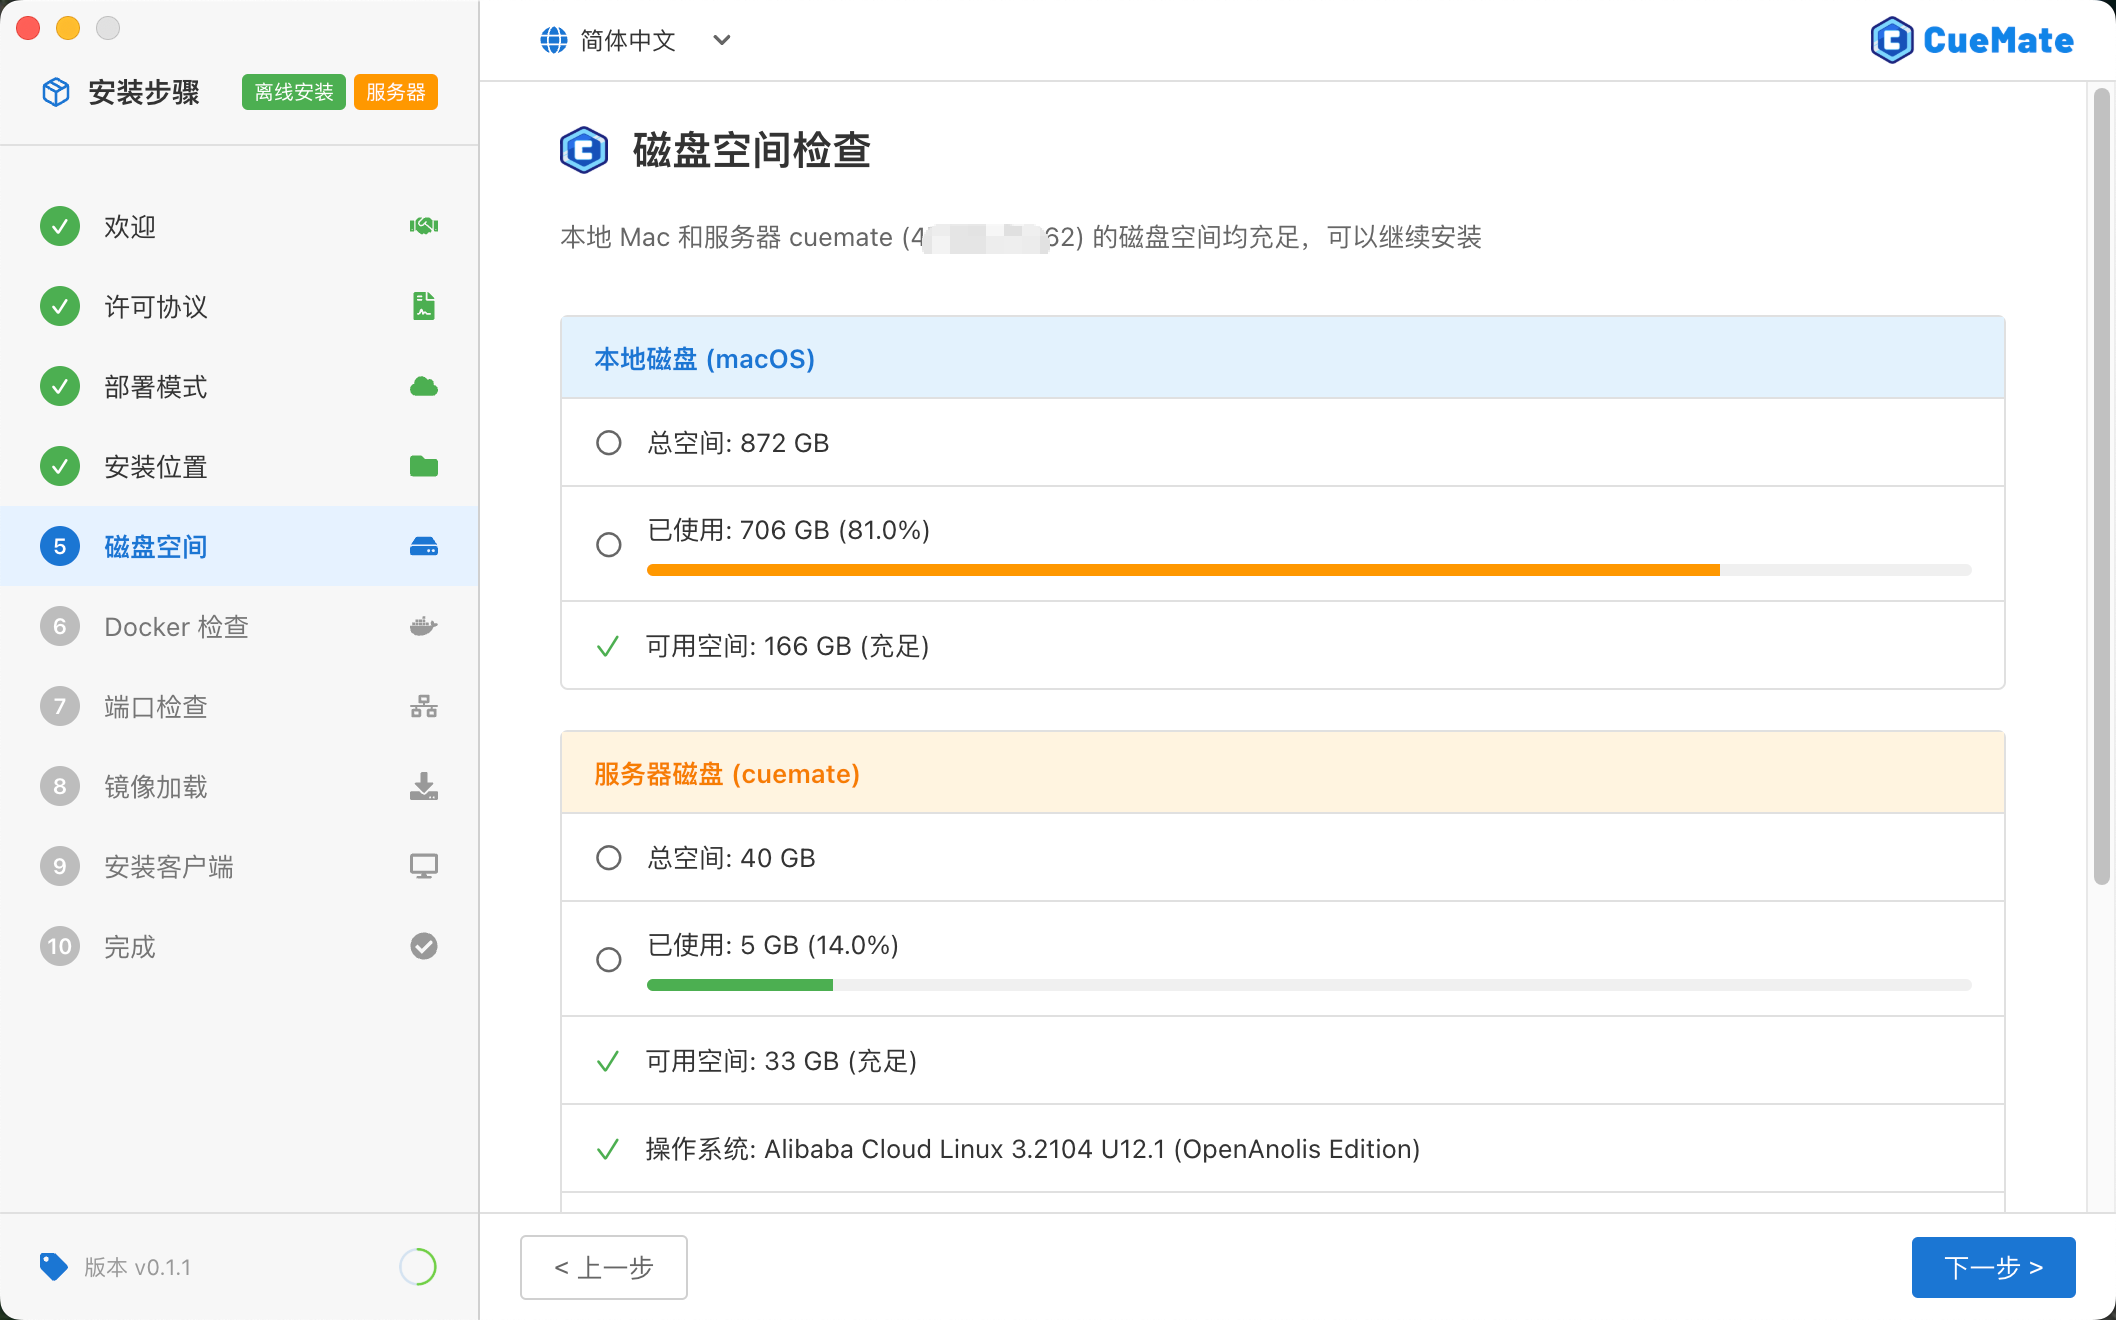
Task: Click the CueMate logo in the top corner
Action: coord(1971,40)
